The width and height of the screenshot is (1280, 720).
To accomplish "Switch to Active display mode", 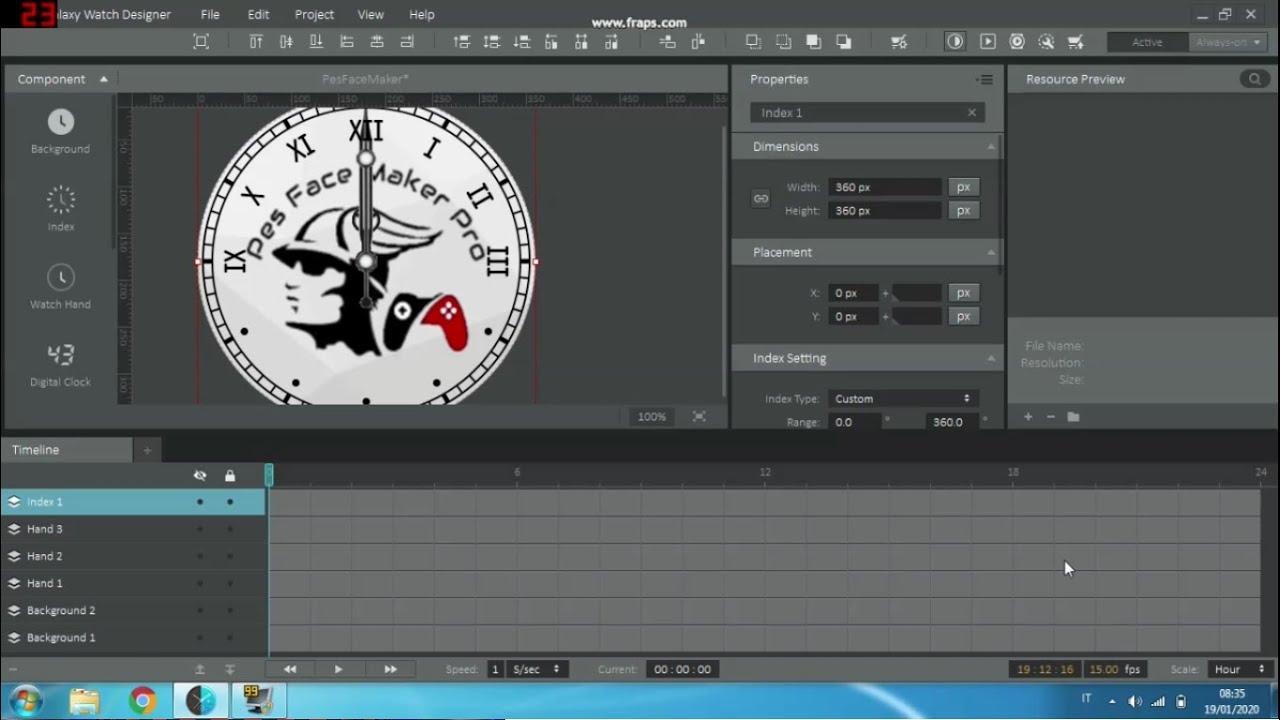I will click(1147, 42).
